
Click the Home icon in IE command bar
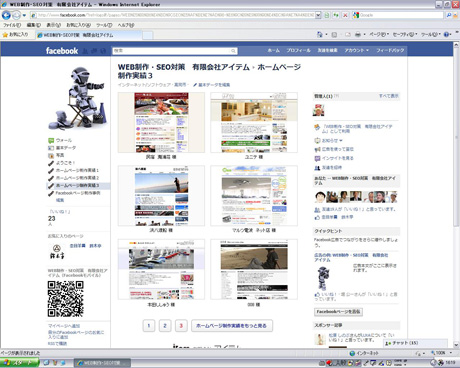(x=320, y=35)
